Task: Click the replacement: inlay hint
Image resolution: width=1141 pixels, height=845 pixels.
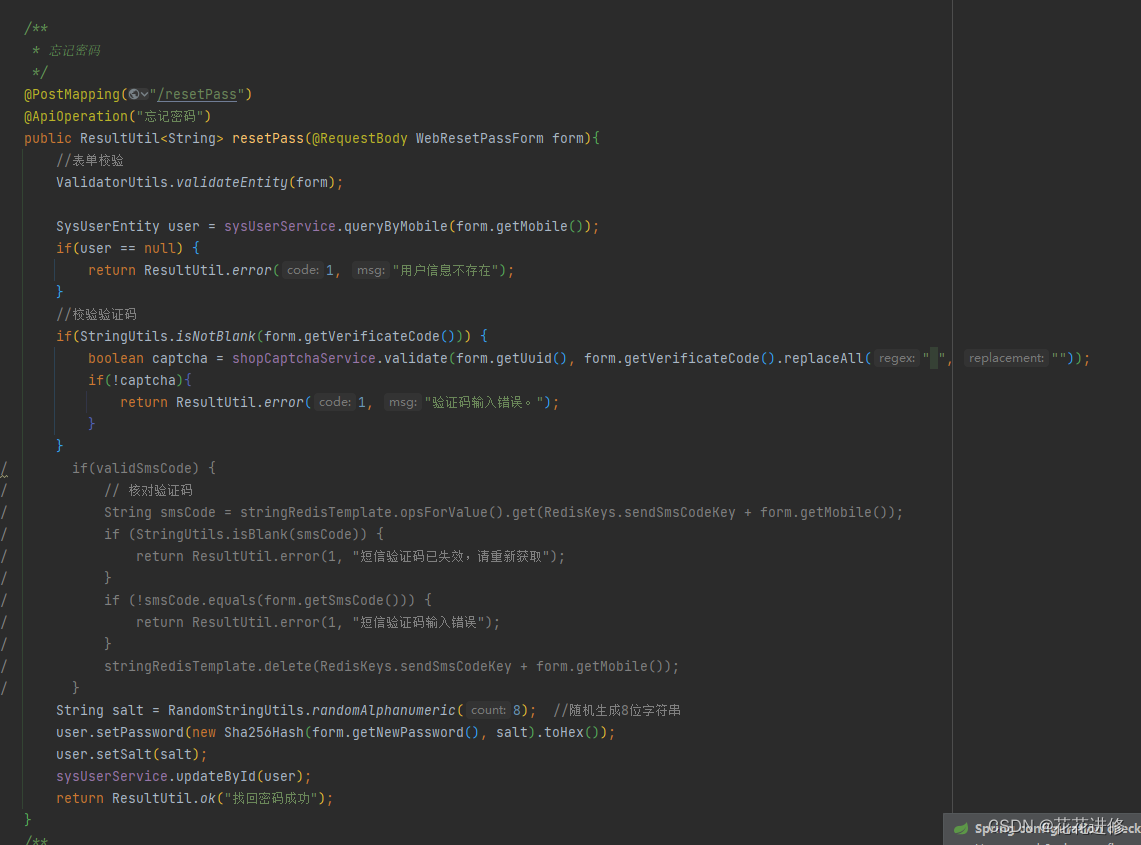Action: click(x=1006, y=358)
